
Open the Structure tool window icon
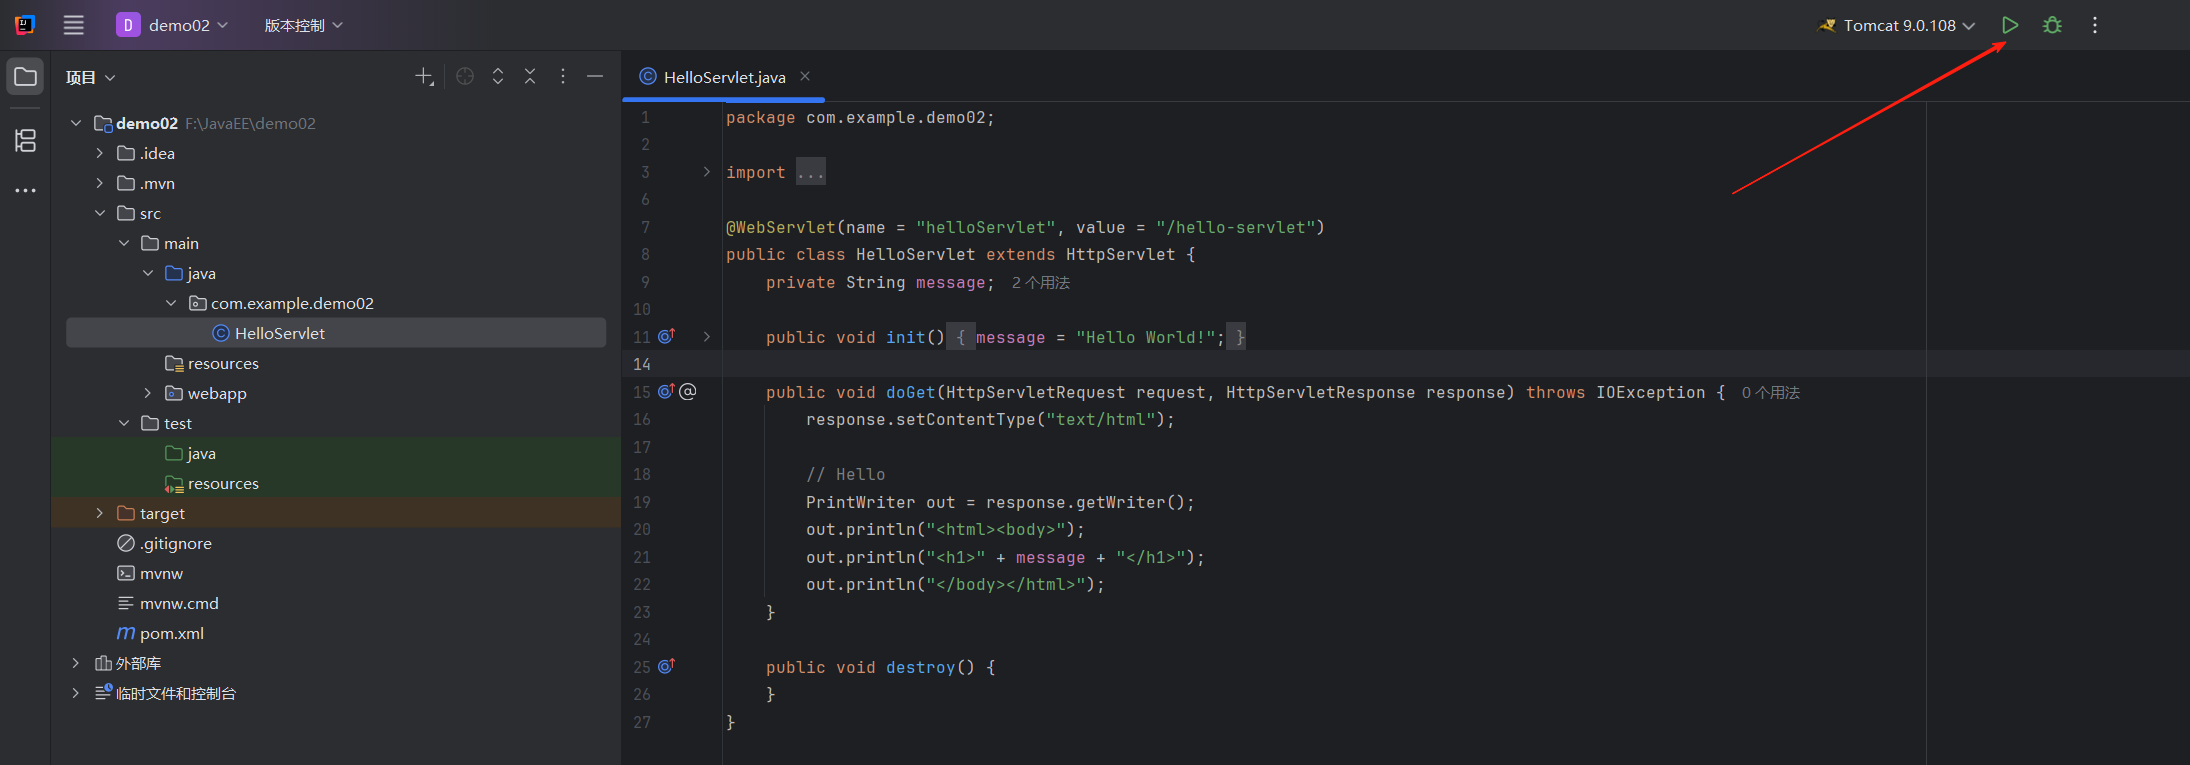25,140
